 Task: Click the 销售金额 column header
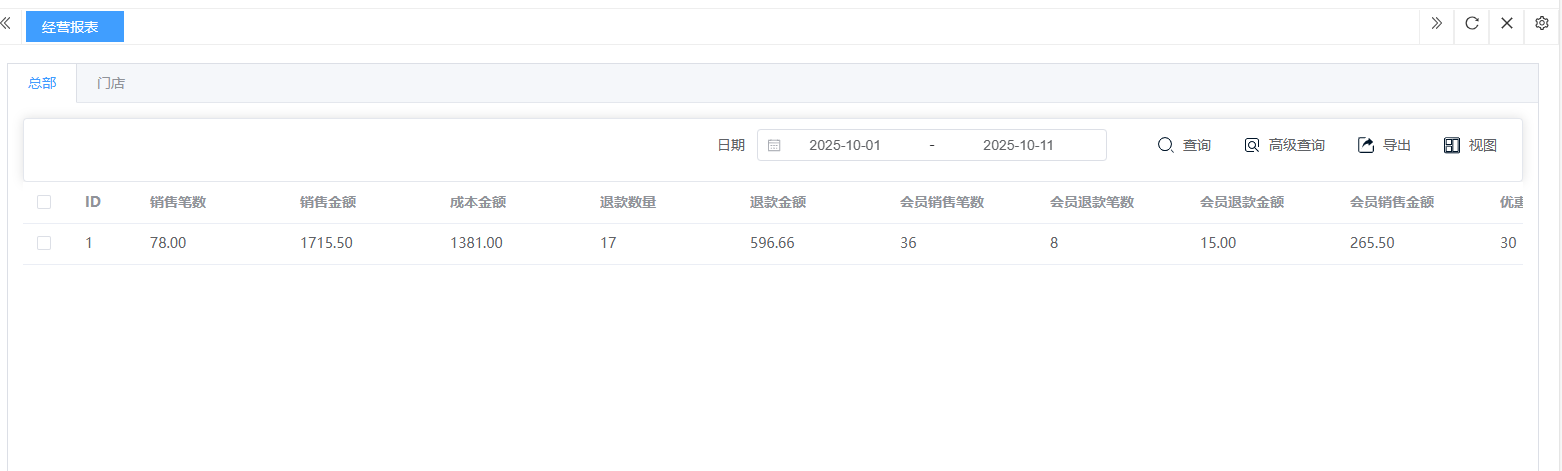point(328,202)
